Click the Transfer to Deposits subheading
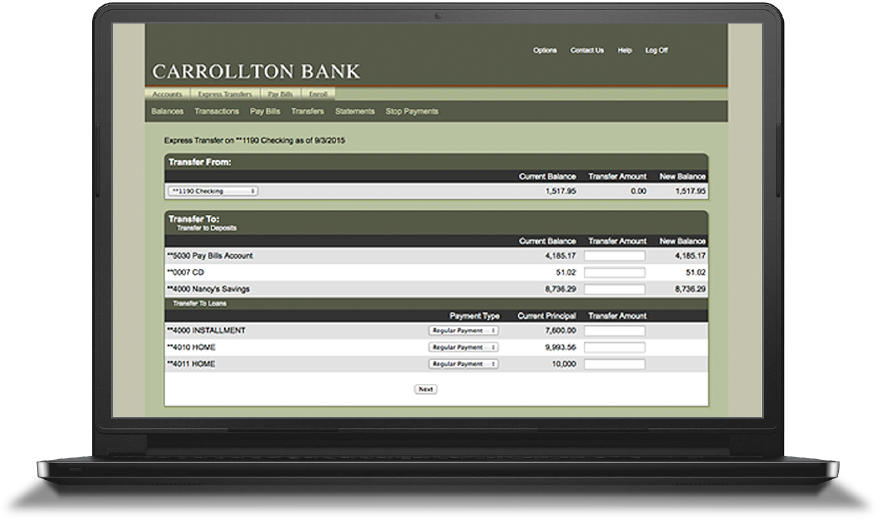Image resolution: width=880 pixels, height=520 pixels. tap(207, 228)
